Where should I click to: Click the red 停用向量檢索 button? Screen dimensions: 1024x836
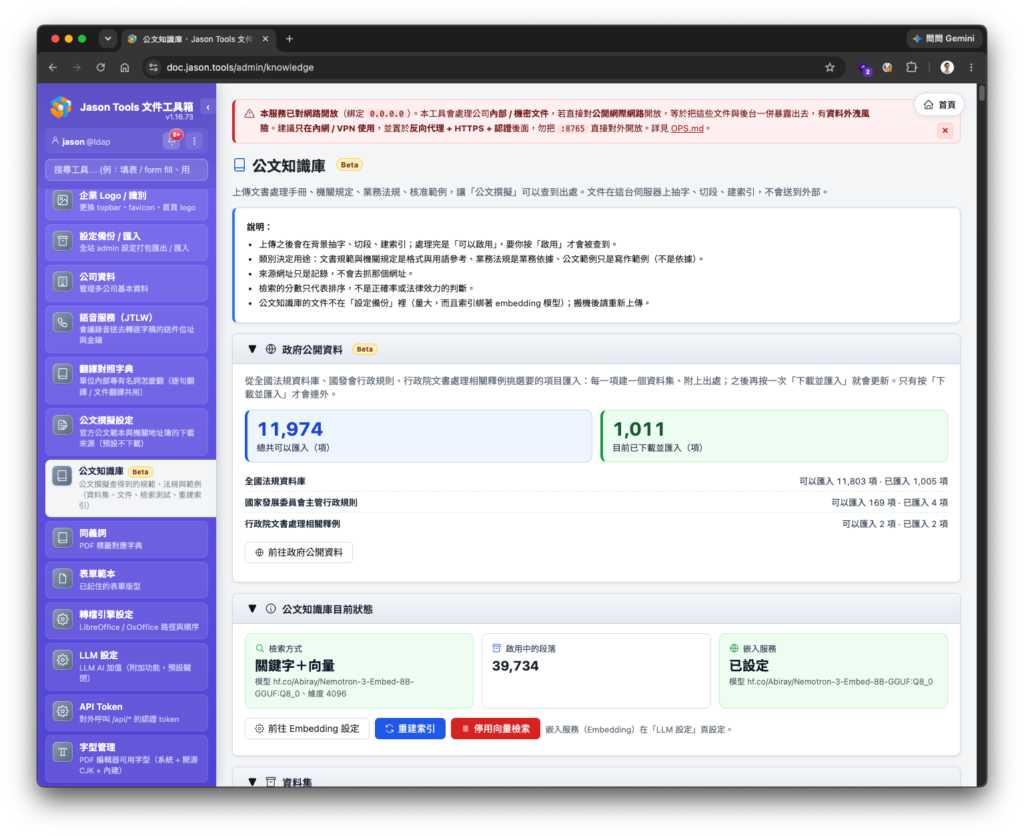pos(496,728)
